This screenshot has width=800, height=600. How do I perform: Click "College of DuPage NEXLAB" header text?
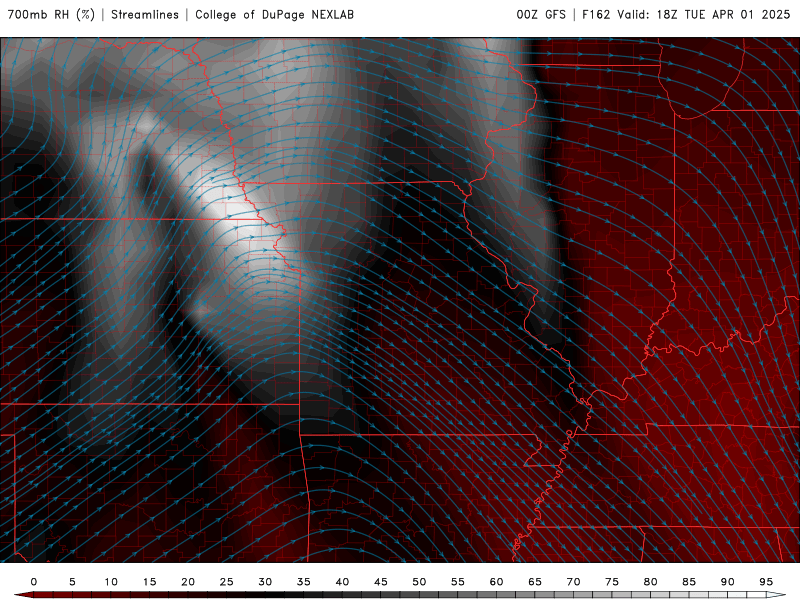(x=274, y=14)
